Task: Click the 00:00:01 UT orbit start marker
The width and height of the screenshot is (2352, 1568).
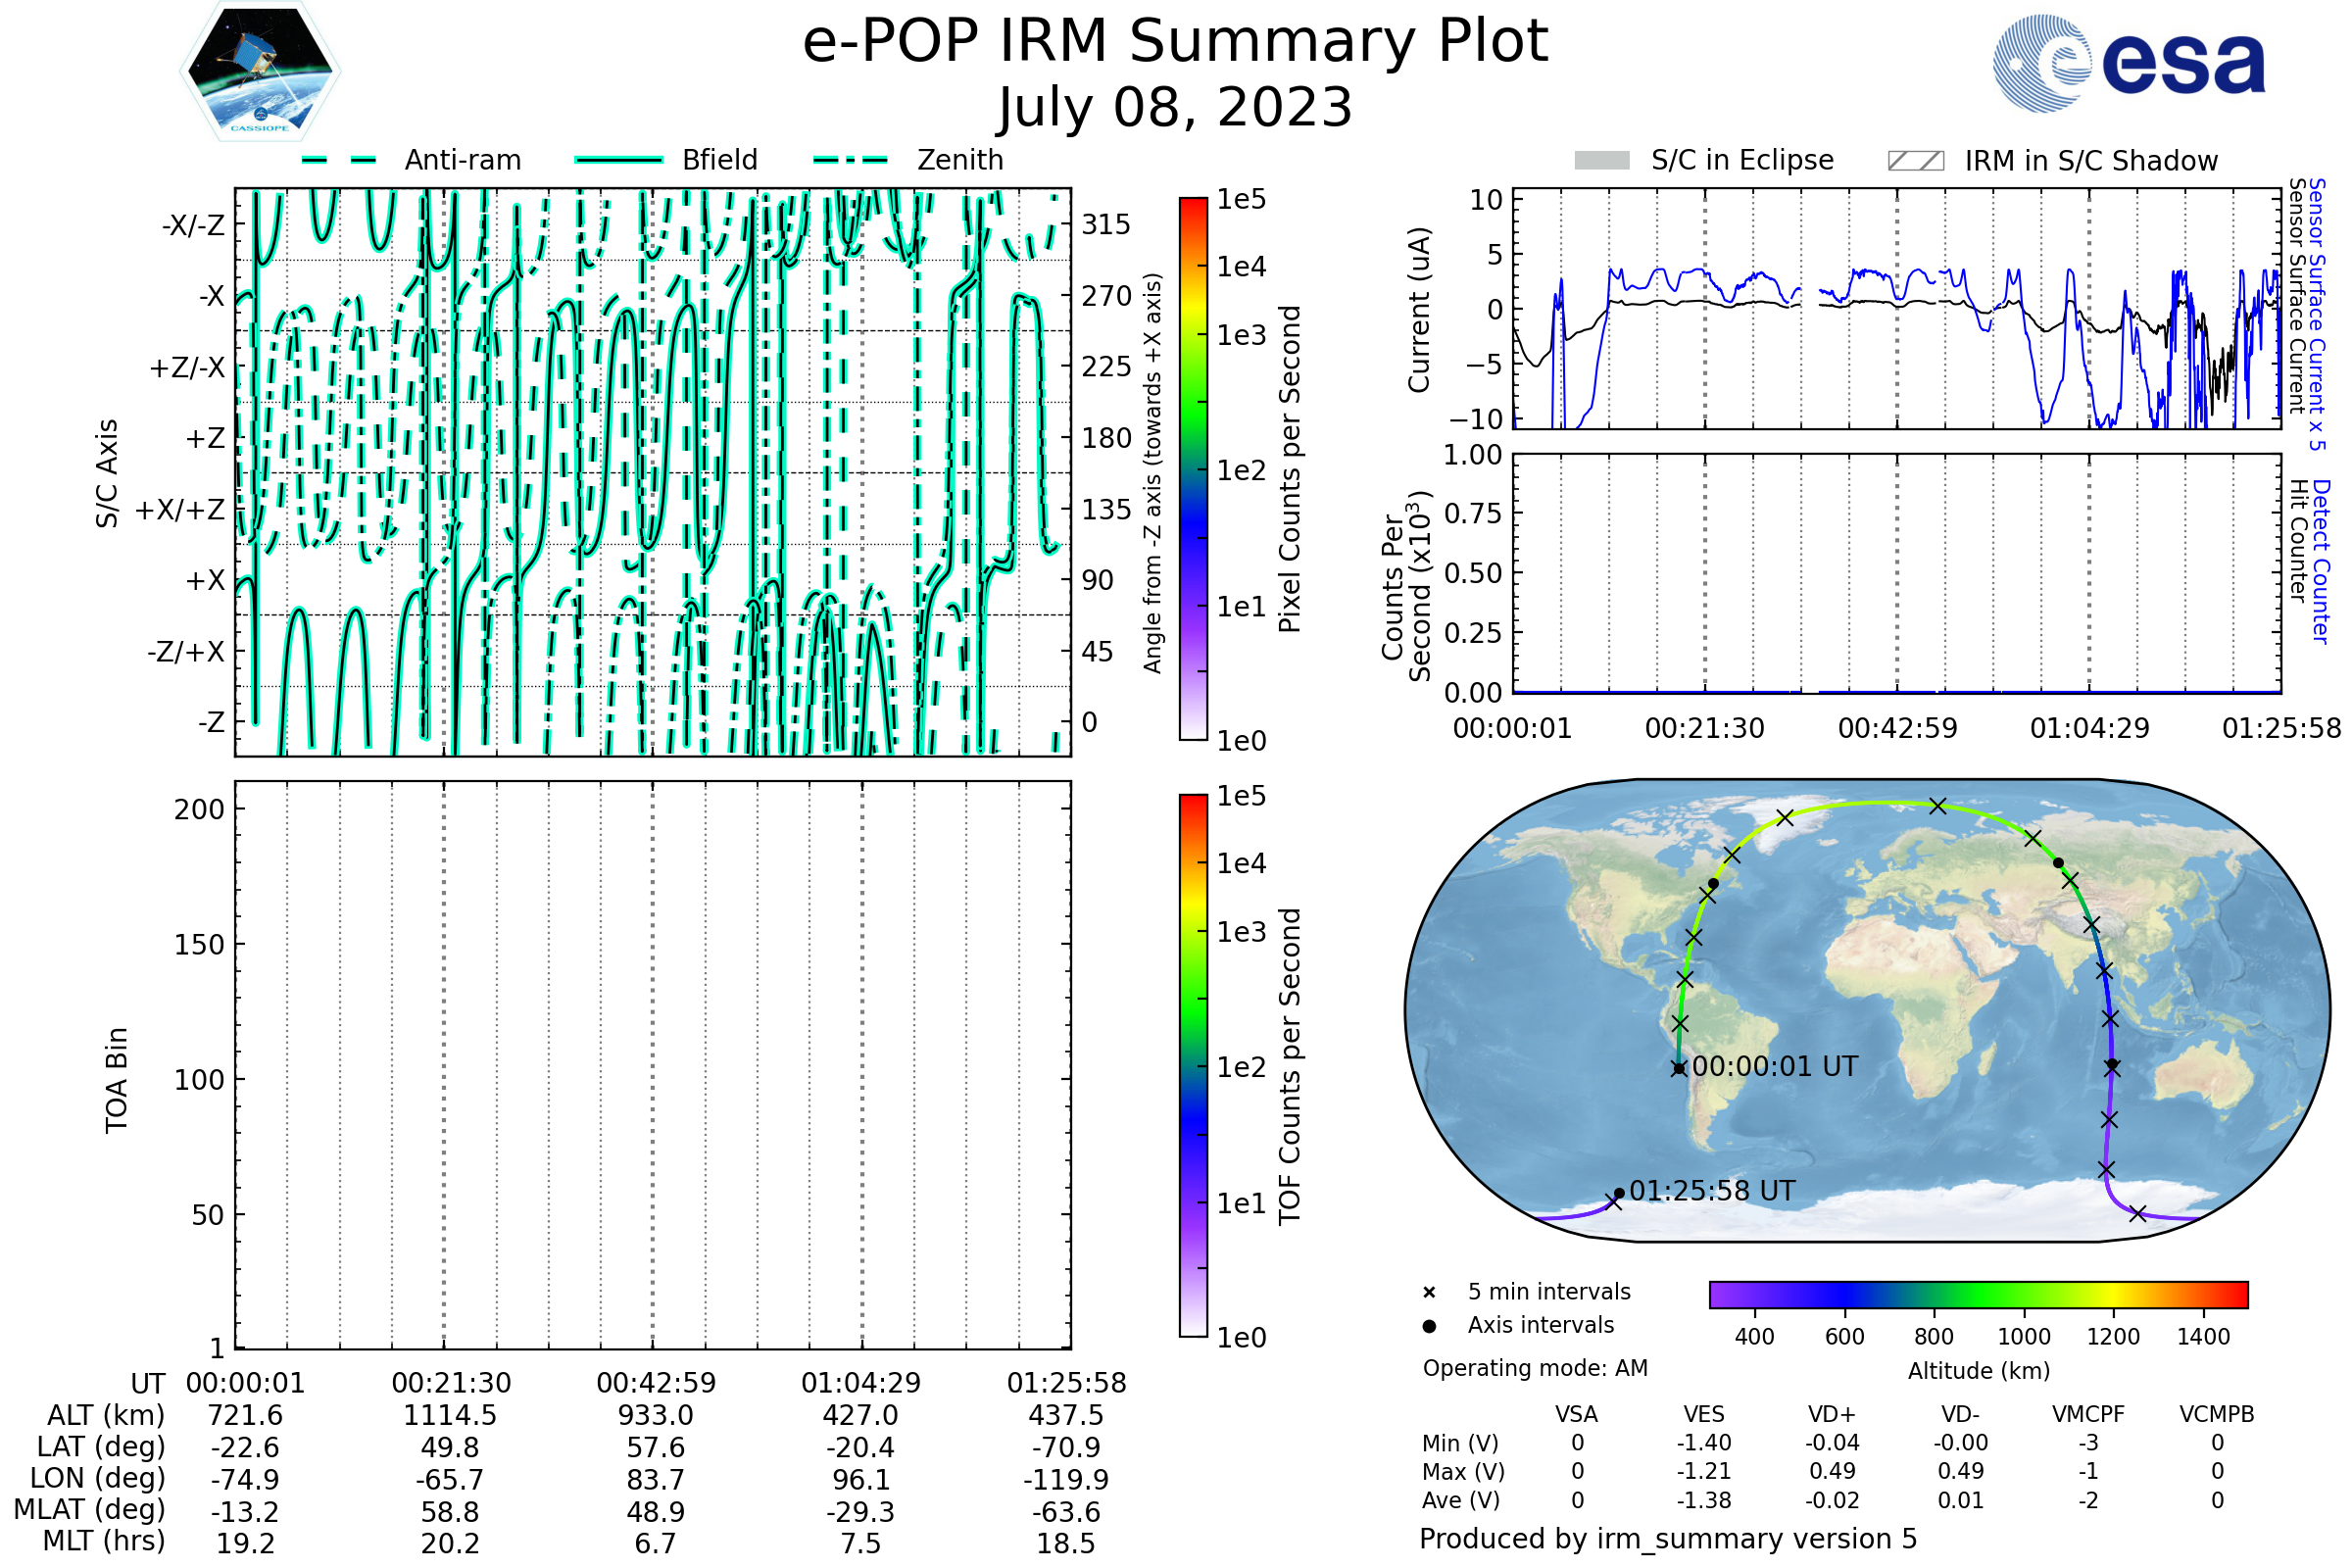Action: (1679, 1069)
